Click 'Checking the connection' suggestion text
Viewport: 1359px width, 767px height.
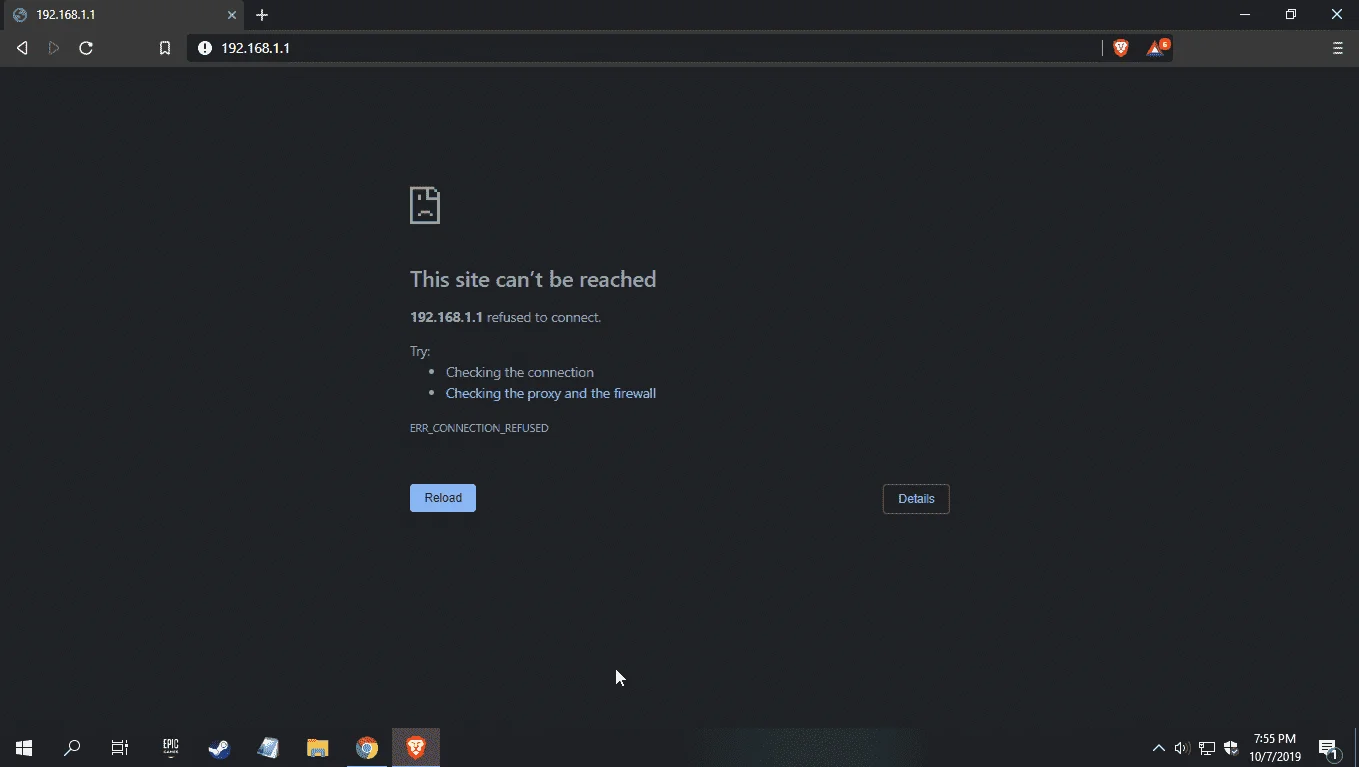(x=520, y=372)
